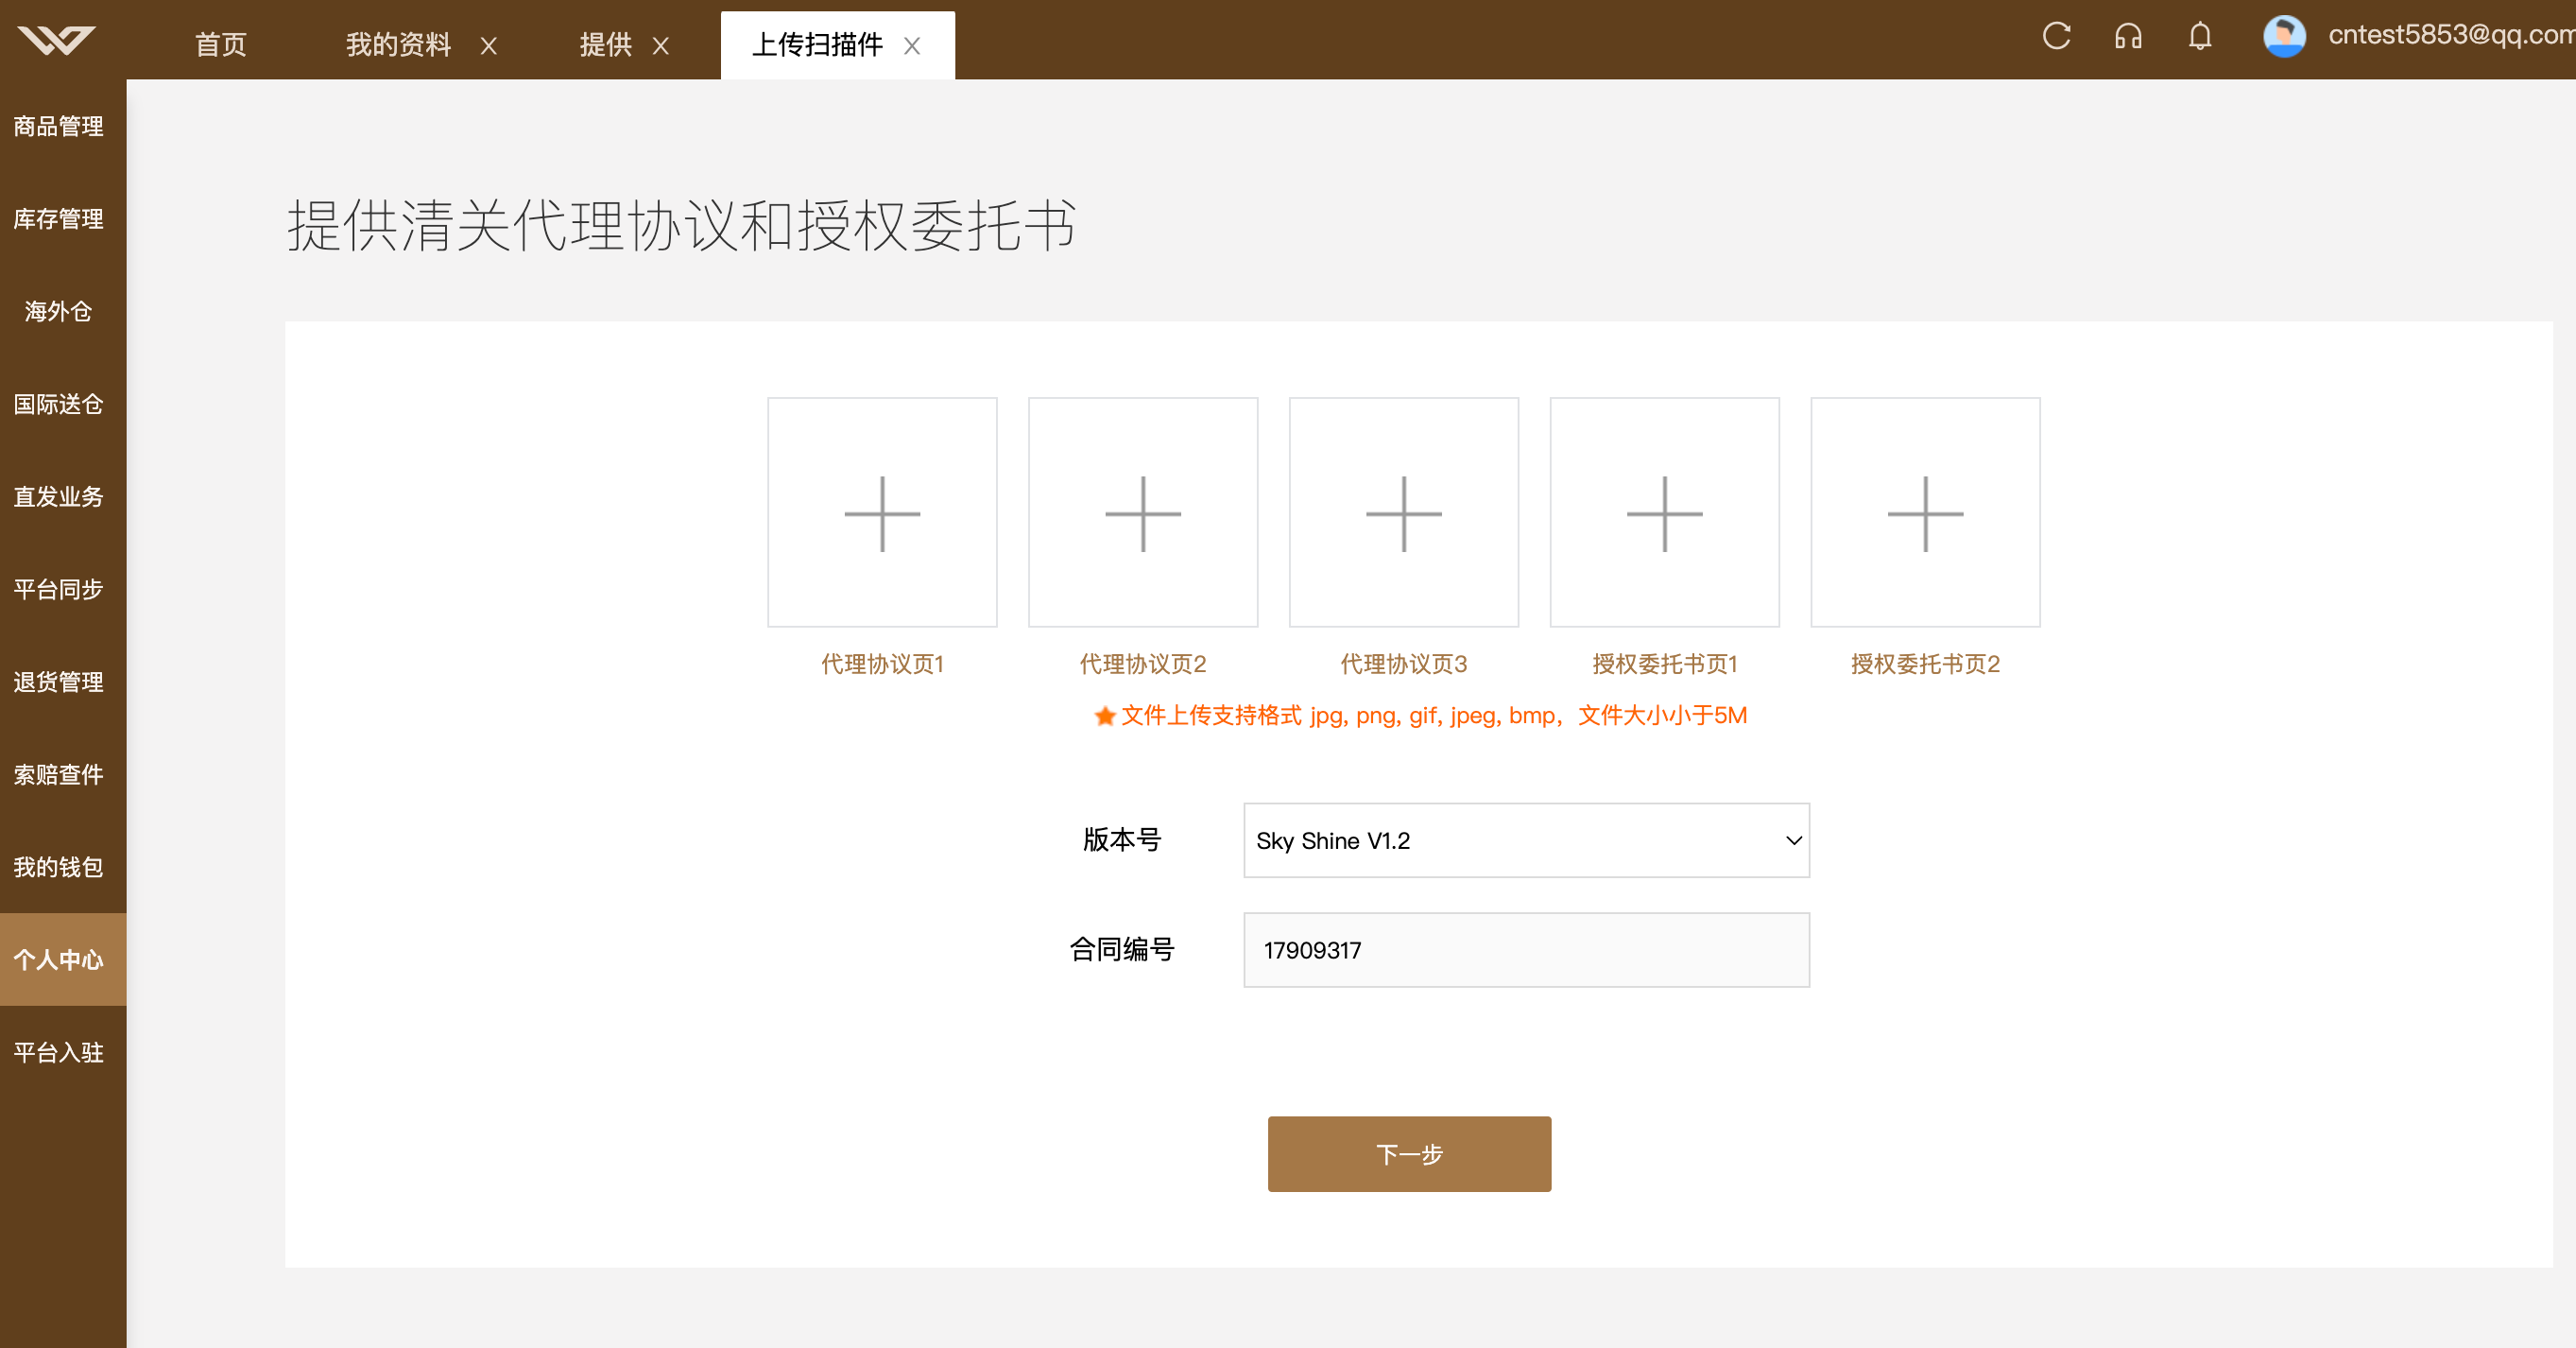Viewport: 2576px width, 1348px height.
Task: Click the account email cntest5853@qq.com
Action: [2451, 35]
